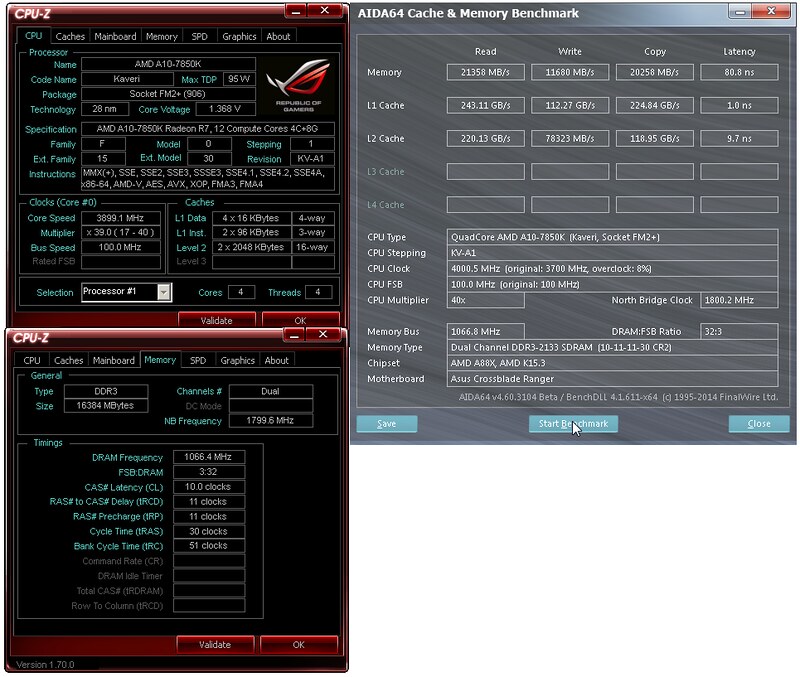Click L1 Cache Read value 243.11 GB/s
Viewport: 800px width, 677px height.
pyautogui.click(x=485, y=105)
